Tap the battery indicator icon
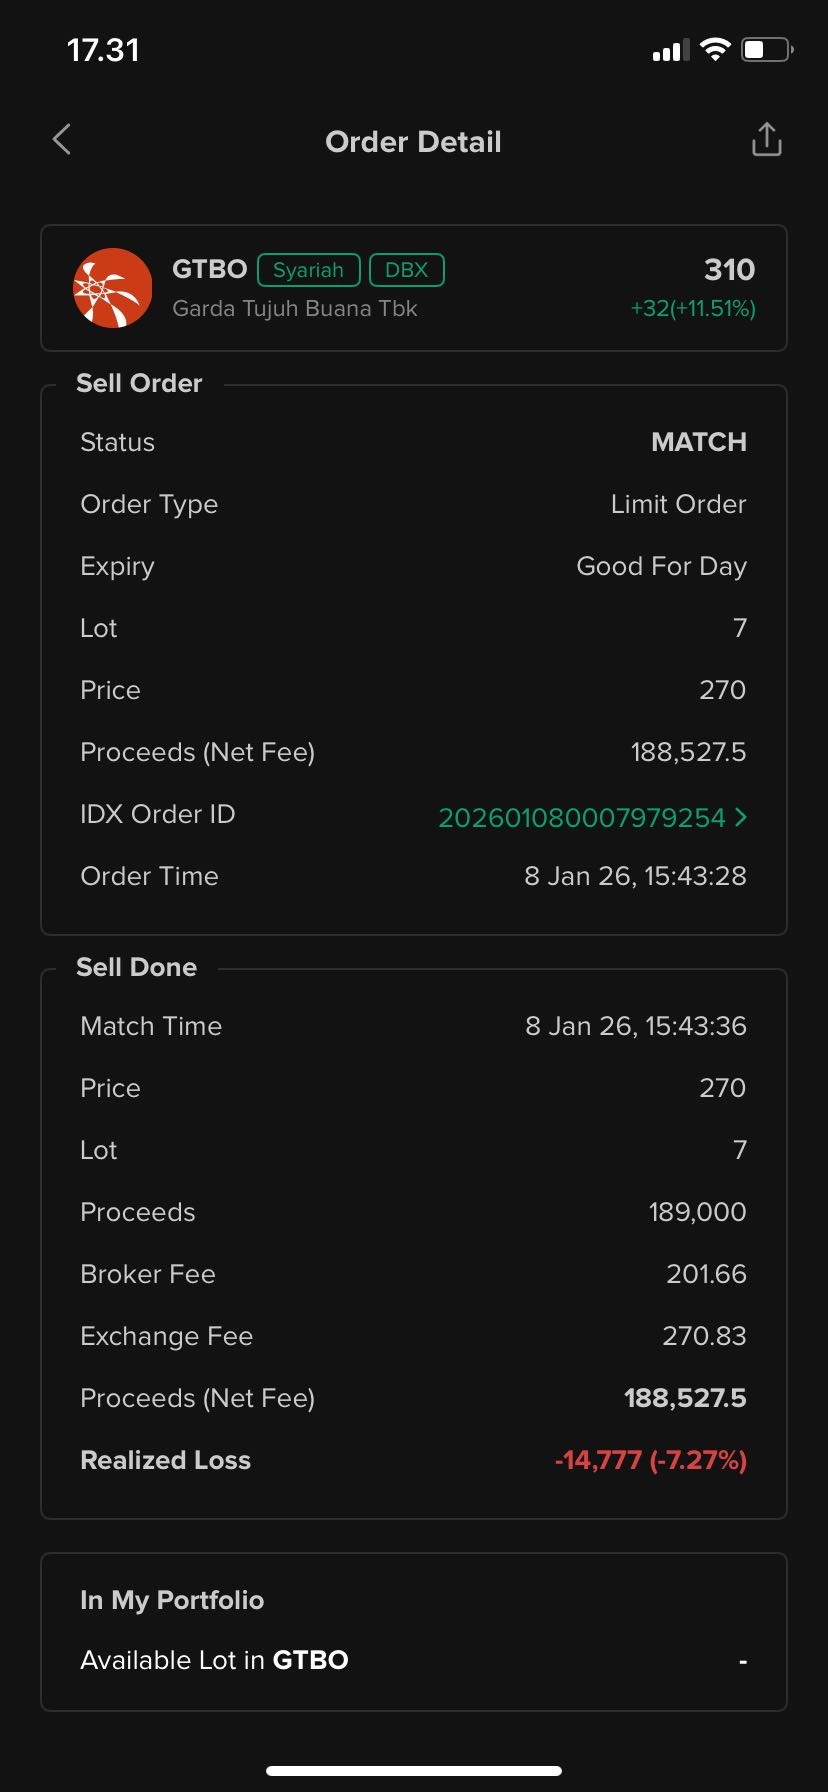Image resolution: width=828 pixels, height=1792 pixels. [x=766, y=50]
